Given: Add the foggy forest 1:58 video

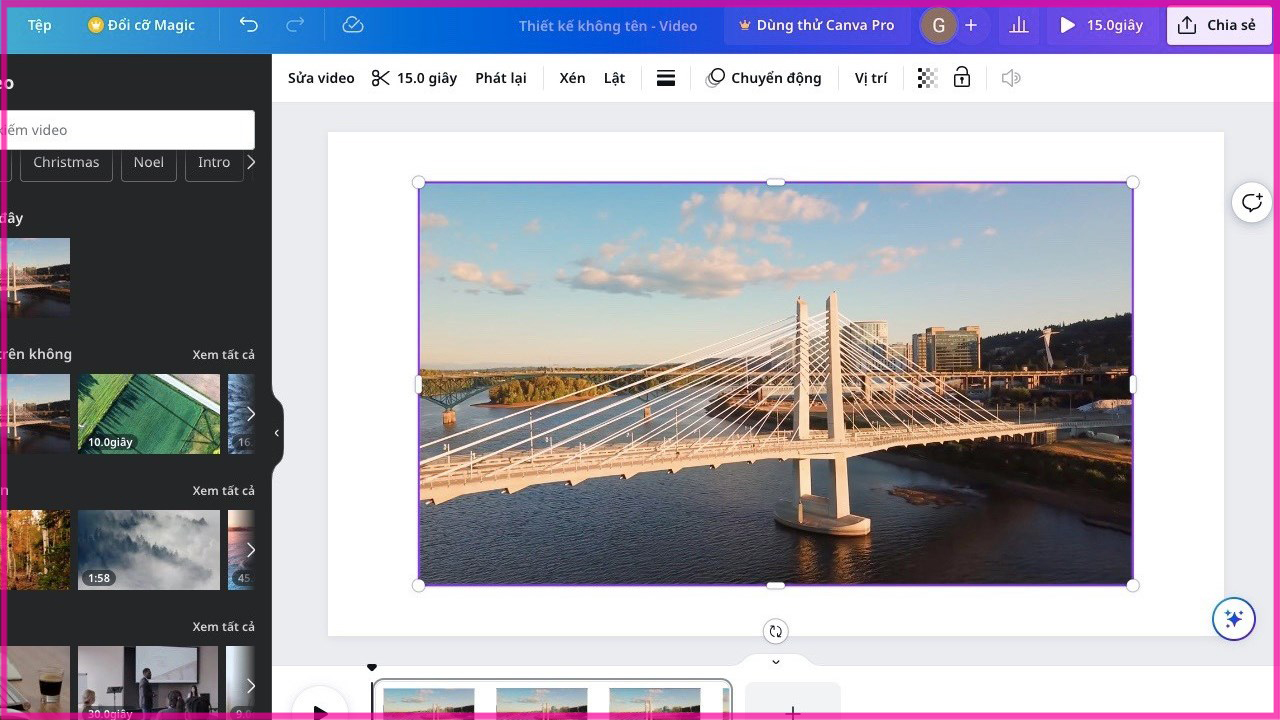Looking at the screenshot, I should tap(149, 550).
